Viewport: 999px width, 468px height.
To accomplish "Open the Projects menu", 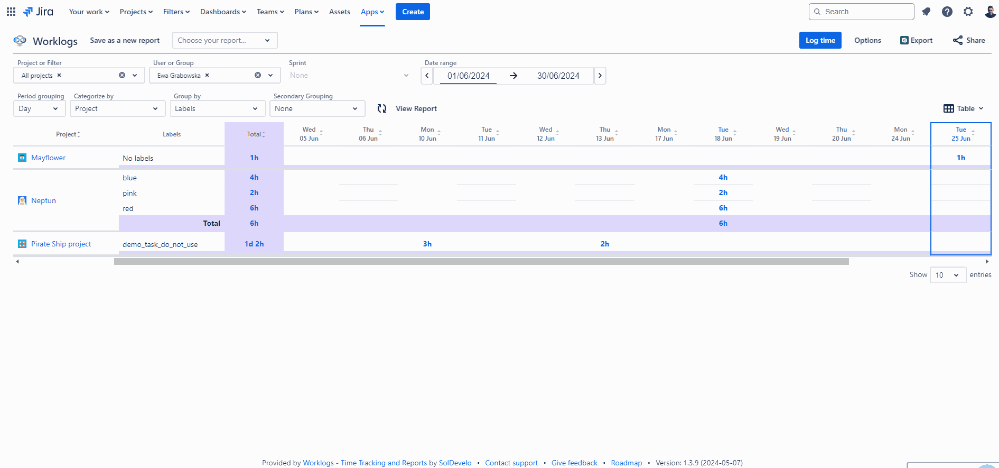I will 136,12.
